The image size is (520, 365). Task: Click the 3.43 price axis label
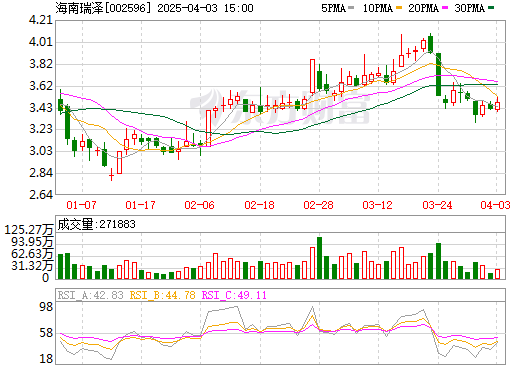point(41,108)
